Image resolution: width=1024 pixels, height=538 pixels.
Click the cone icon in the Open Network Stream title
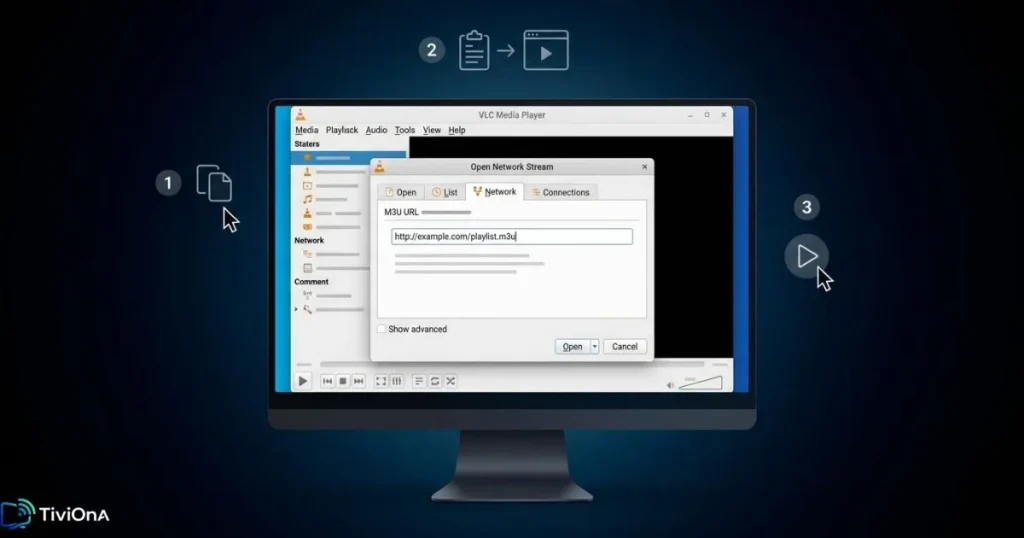click(x=379, y=167)
